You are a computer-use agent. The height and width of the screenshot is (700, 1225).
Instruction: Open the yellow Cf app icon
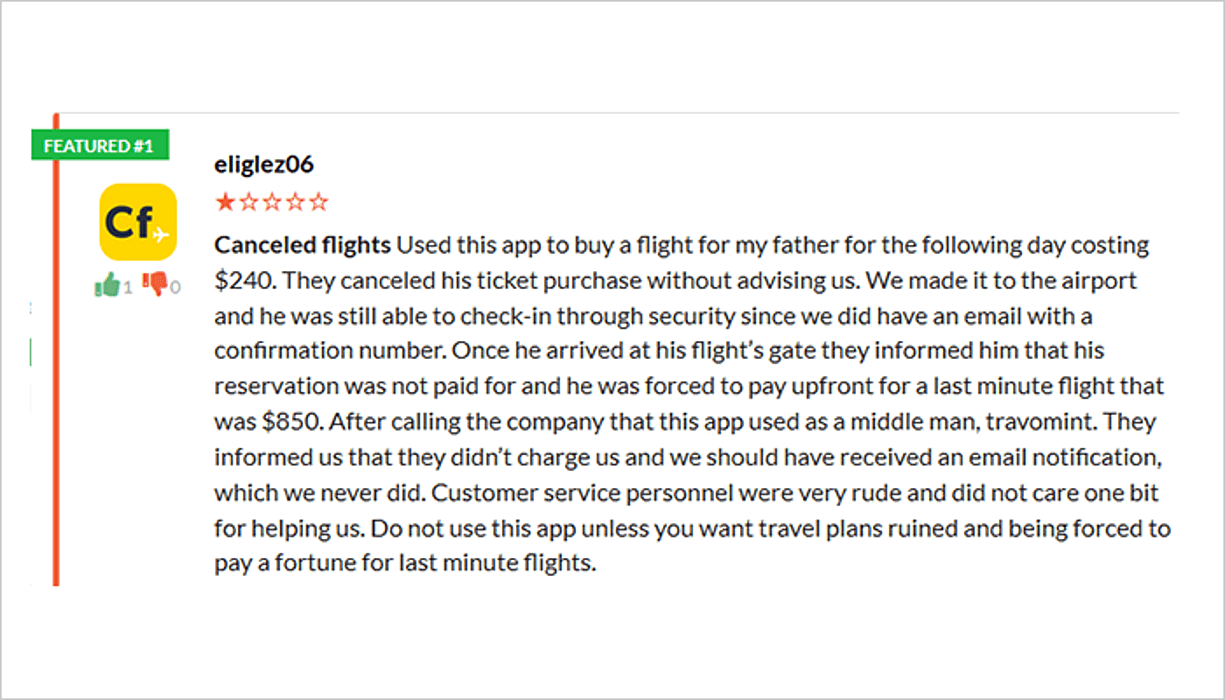coord(138,222)
